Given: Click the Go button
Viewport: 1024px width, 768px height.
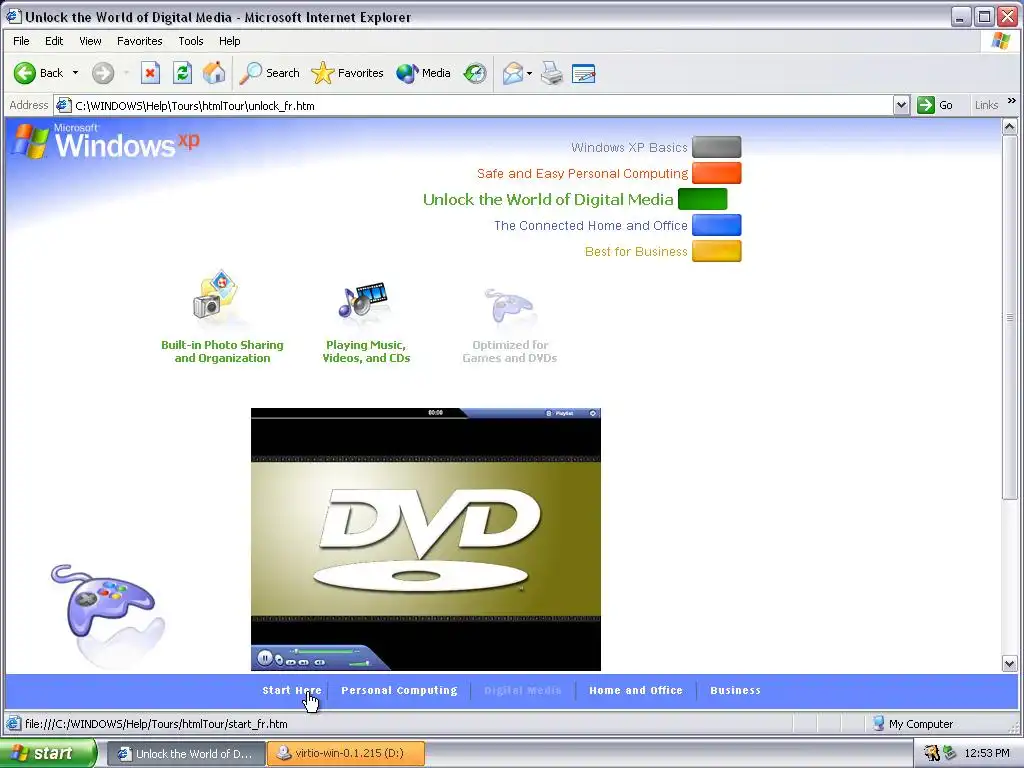Looking at the screenshot, I should [x=935, y=105].
